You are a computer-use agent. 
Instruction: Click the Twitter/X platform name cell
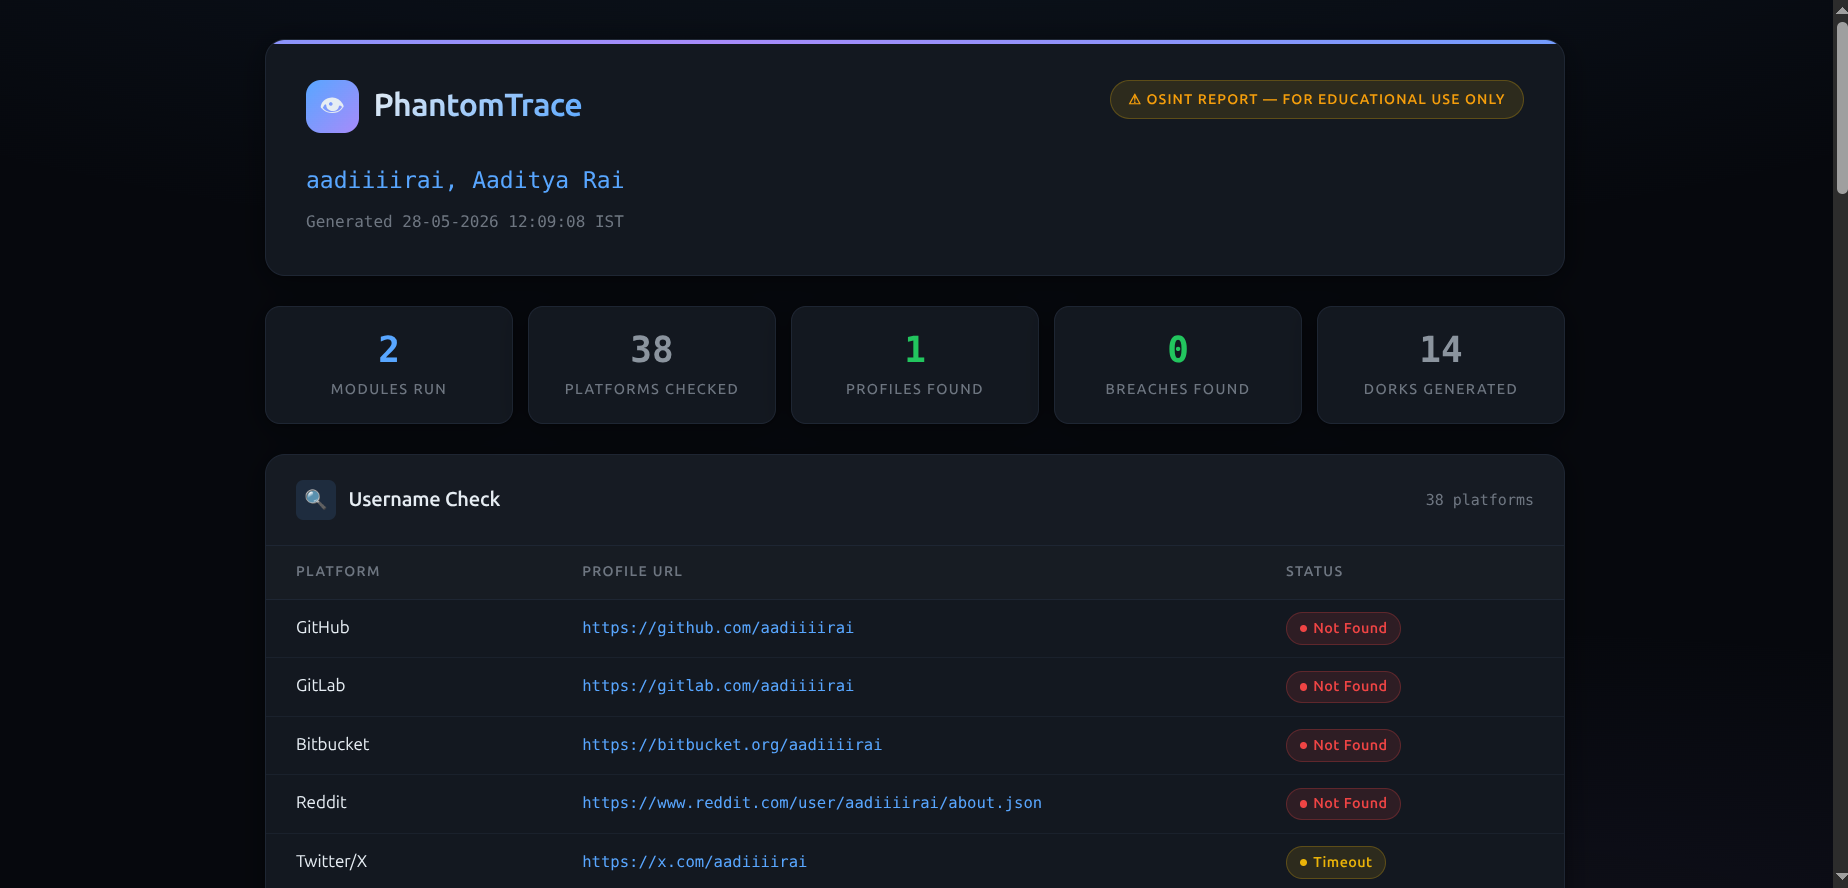(x=332, y=862)
